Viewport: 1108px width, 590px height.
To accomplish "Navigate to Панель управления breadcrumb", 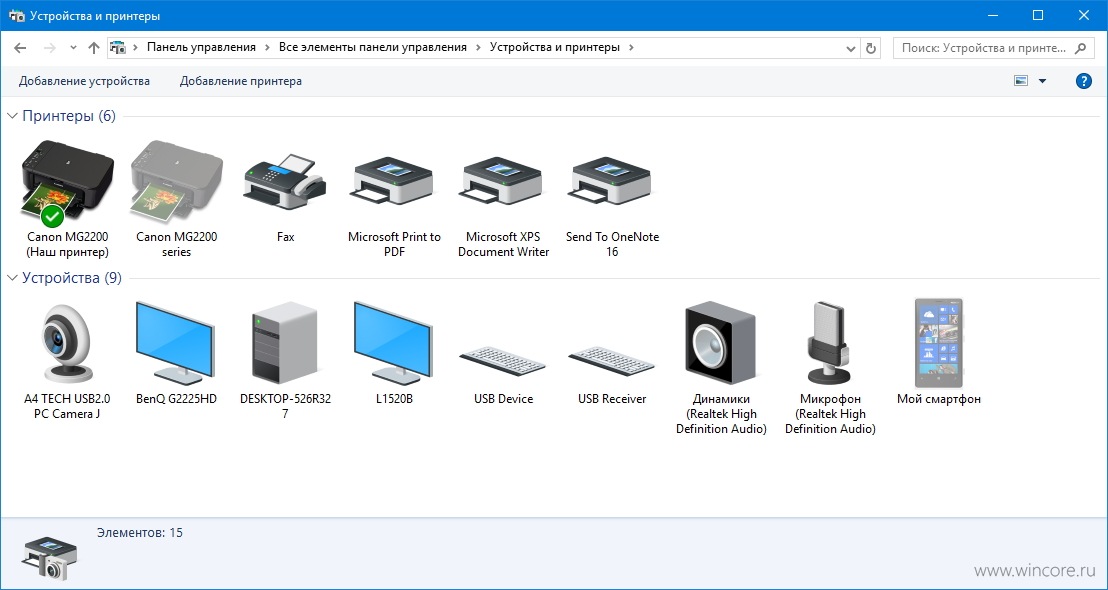I will point(201,47).
